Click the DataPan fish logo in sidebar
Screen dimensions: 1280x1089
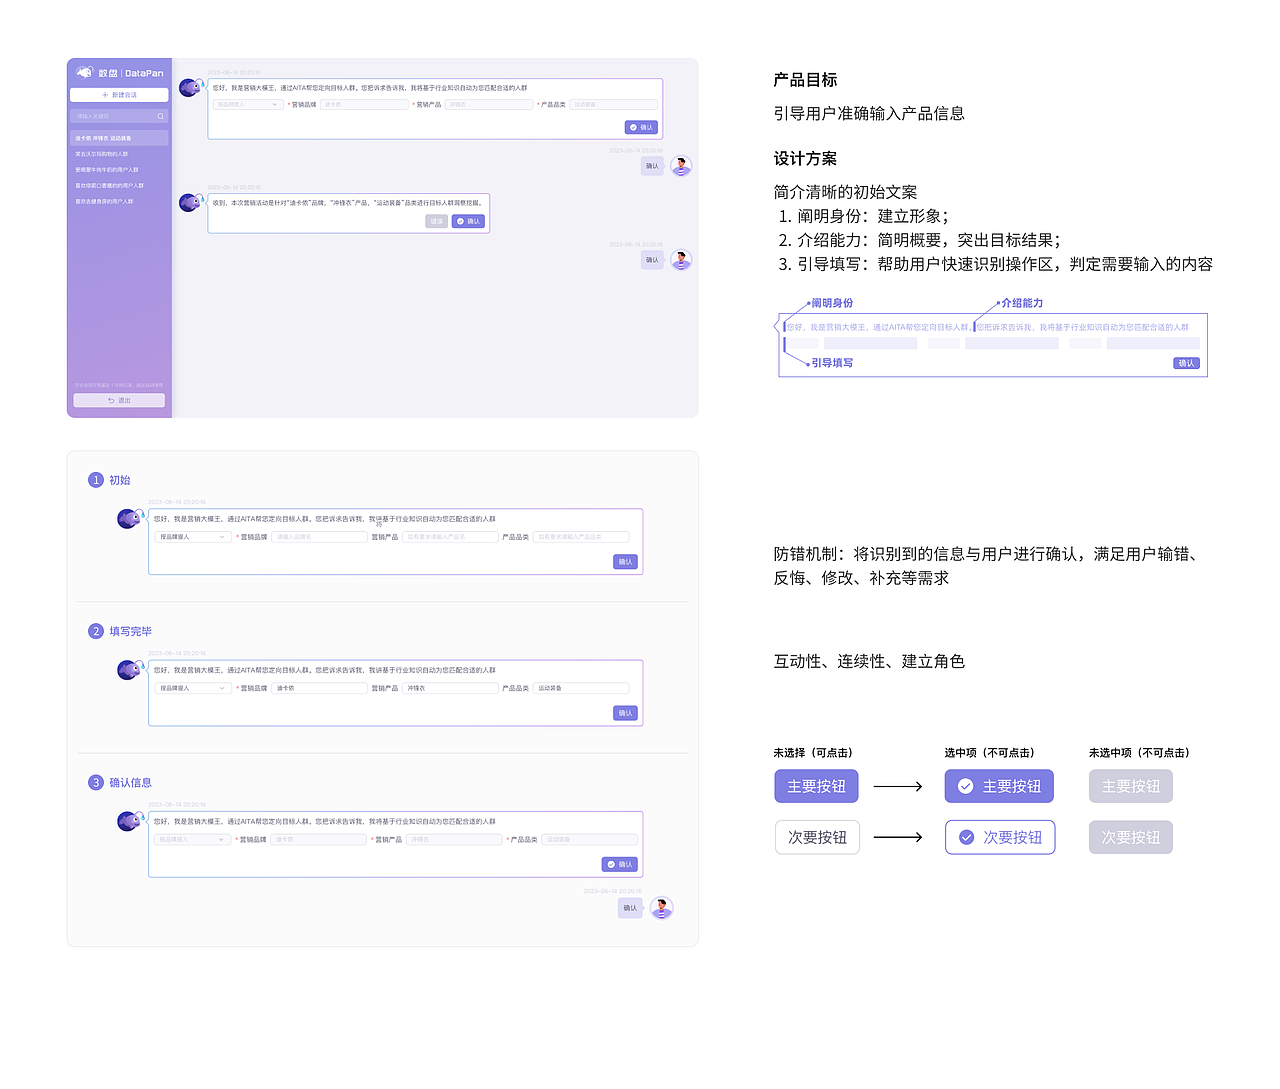point(84,72)
